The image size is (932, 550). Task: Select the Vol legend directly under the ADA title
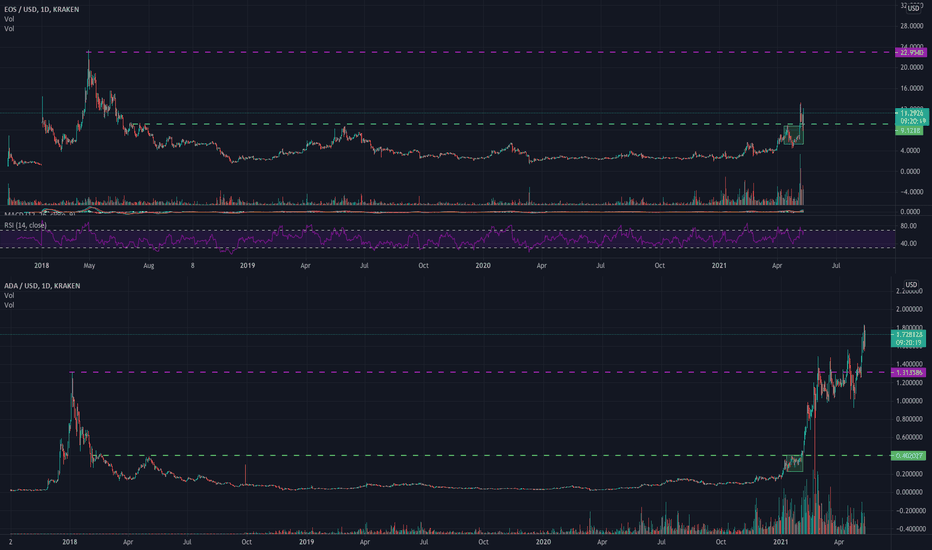(x=9, y=296)
